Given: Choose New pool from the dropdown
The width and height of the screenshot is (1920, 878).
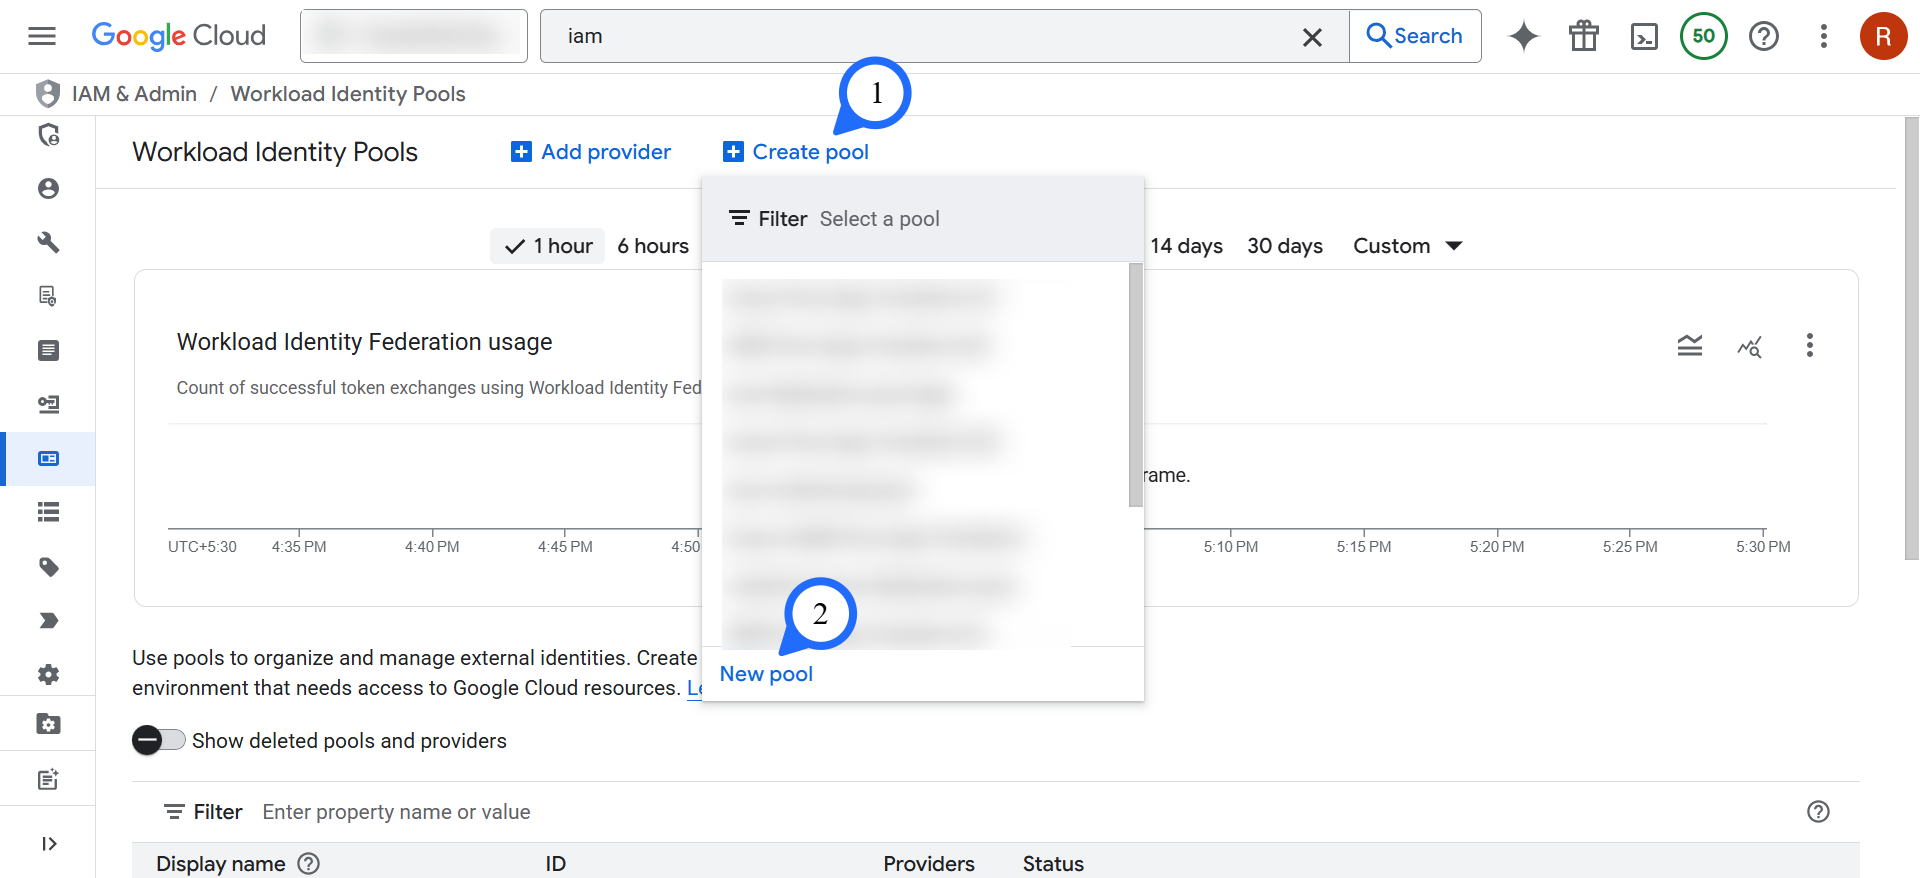Looking at the screenshot, I should tap(766, 674).
